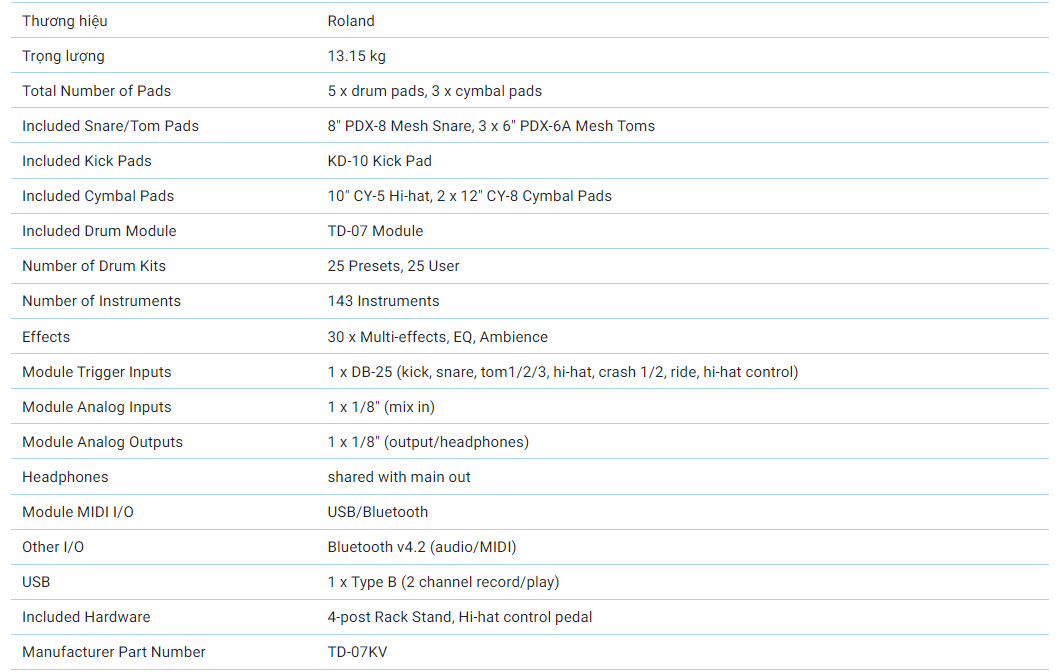Select '1 x Type B' USB value
The image size is (1058, 672).
pos(443,583)
